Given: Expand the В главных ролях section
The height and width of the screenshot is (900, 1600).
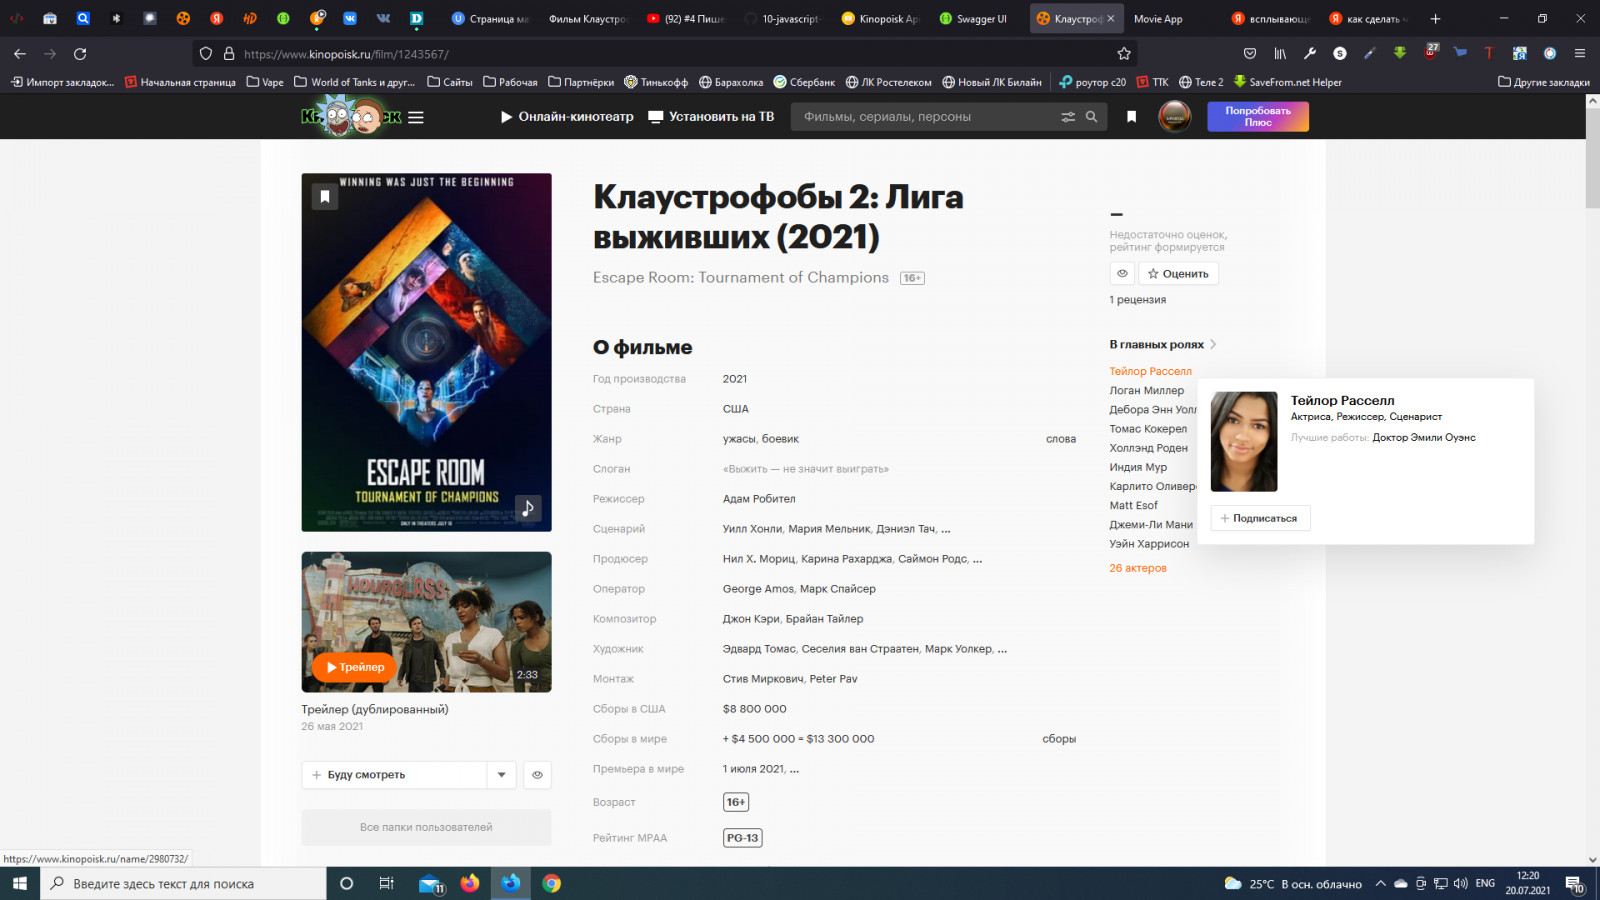Looking at the screenshot, I should (x=1162, y=345).
